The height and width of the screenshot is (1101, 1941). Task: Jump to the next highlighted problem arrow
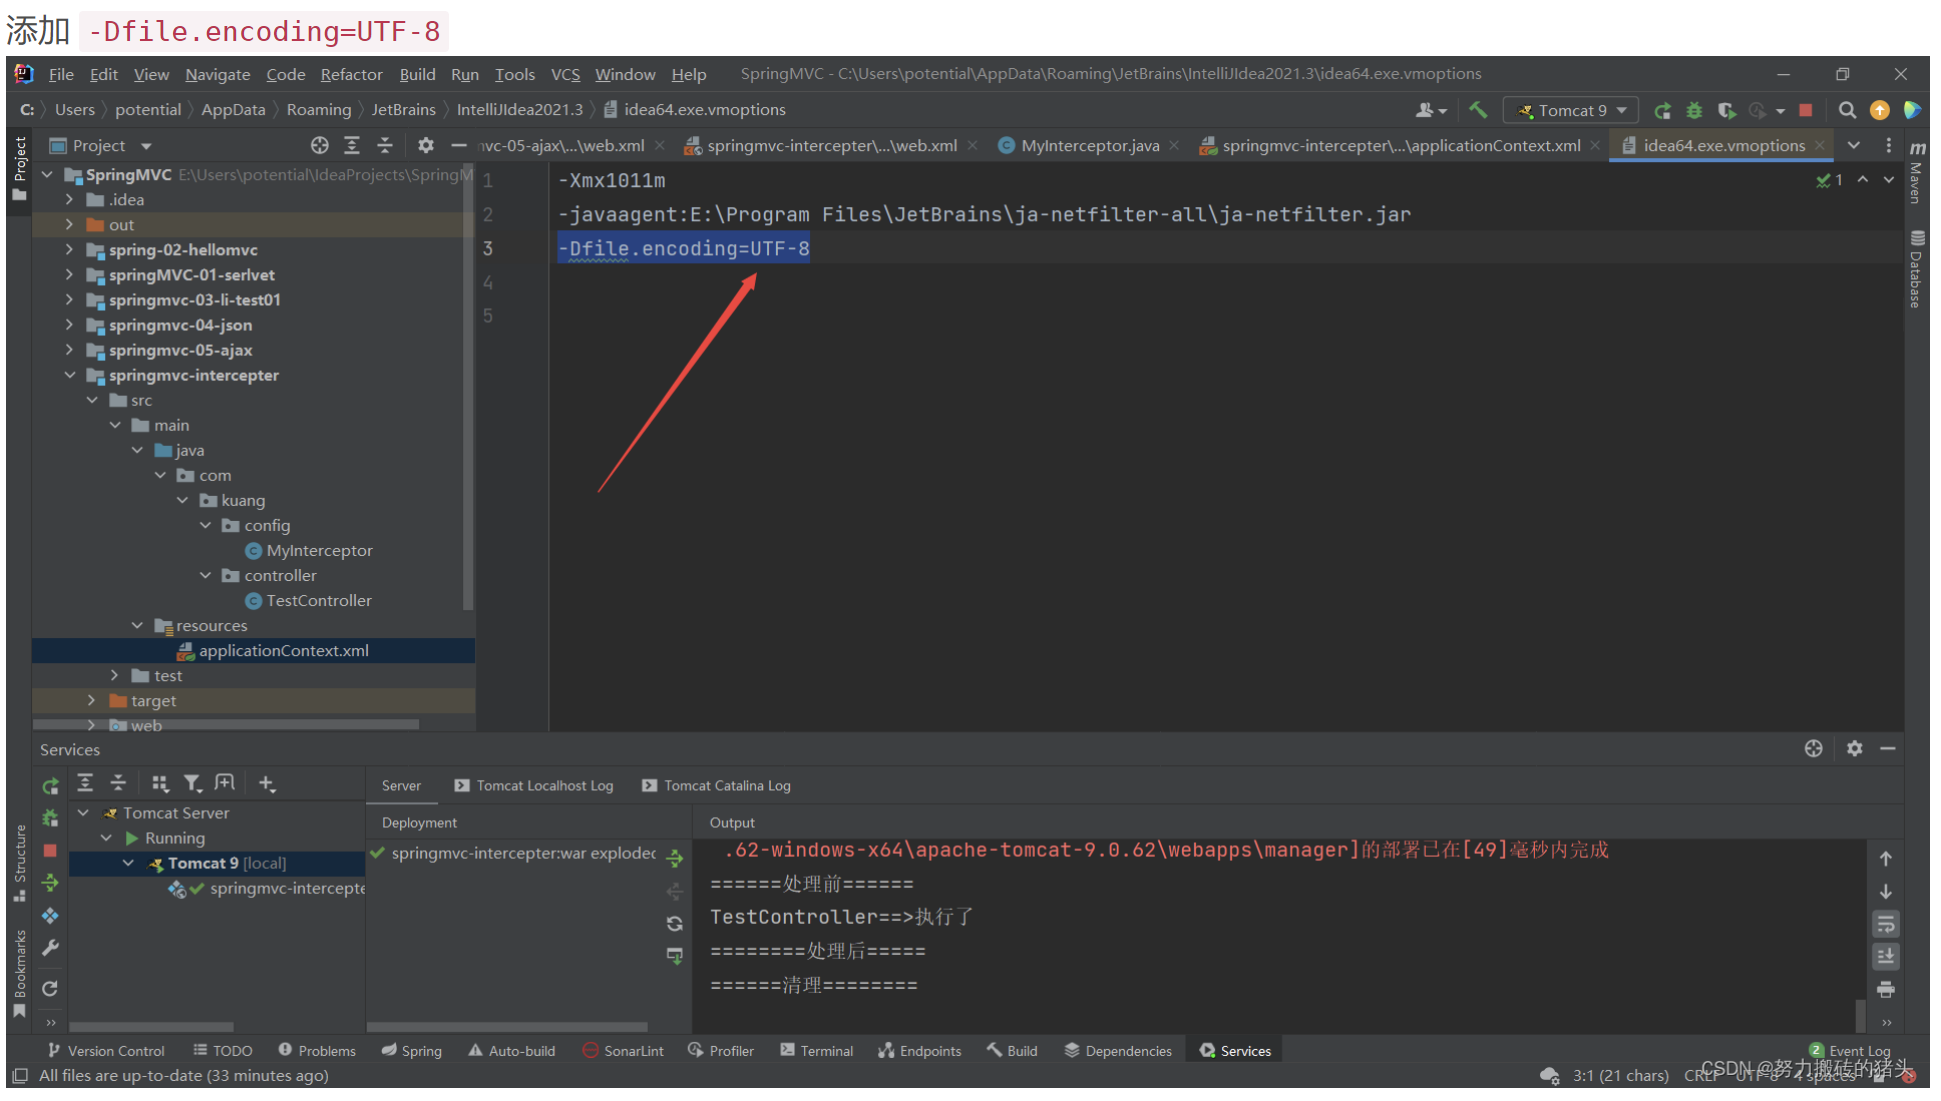1889,180
